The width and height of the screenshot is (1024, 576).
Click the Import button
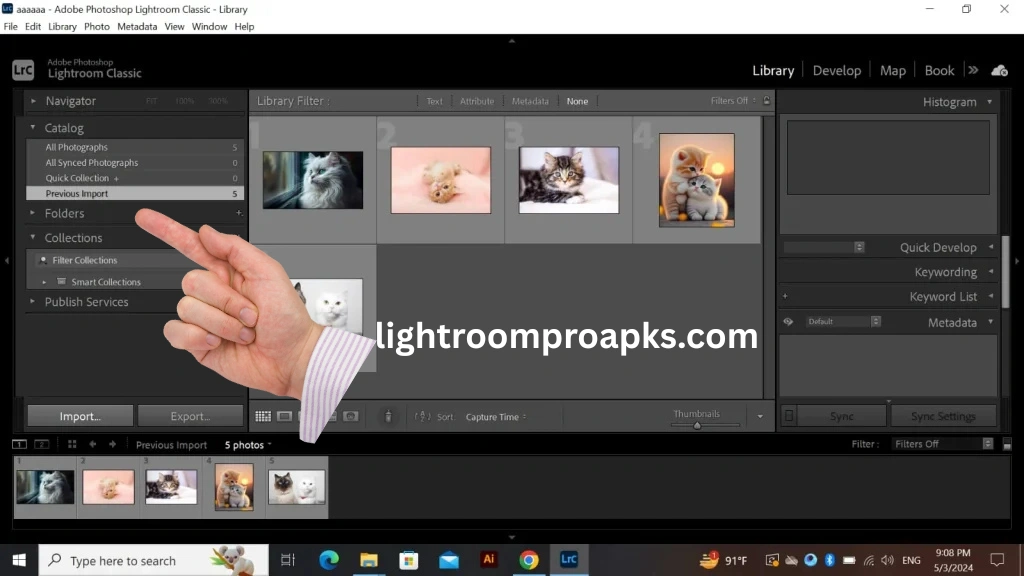(x=79, y=415)
